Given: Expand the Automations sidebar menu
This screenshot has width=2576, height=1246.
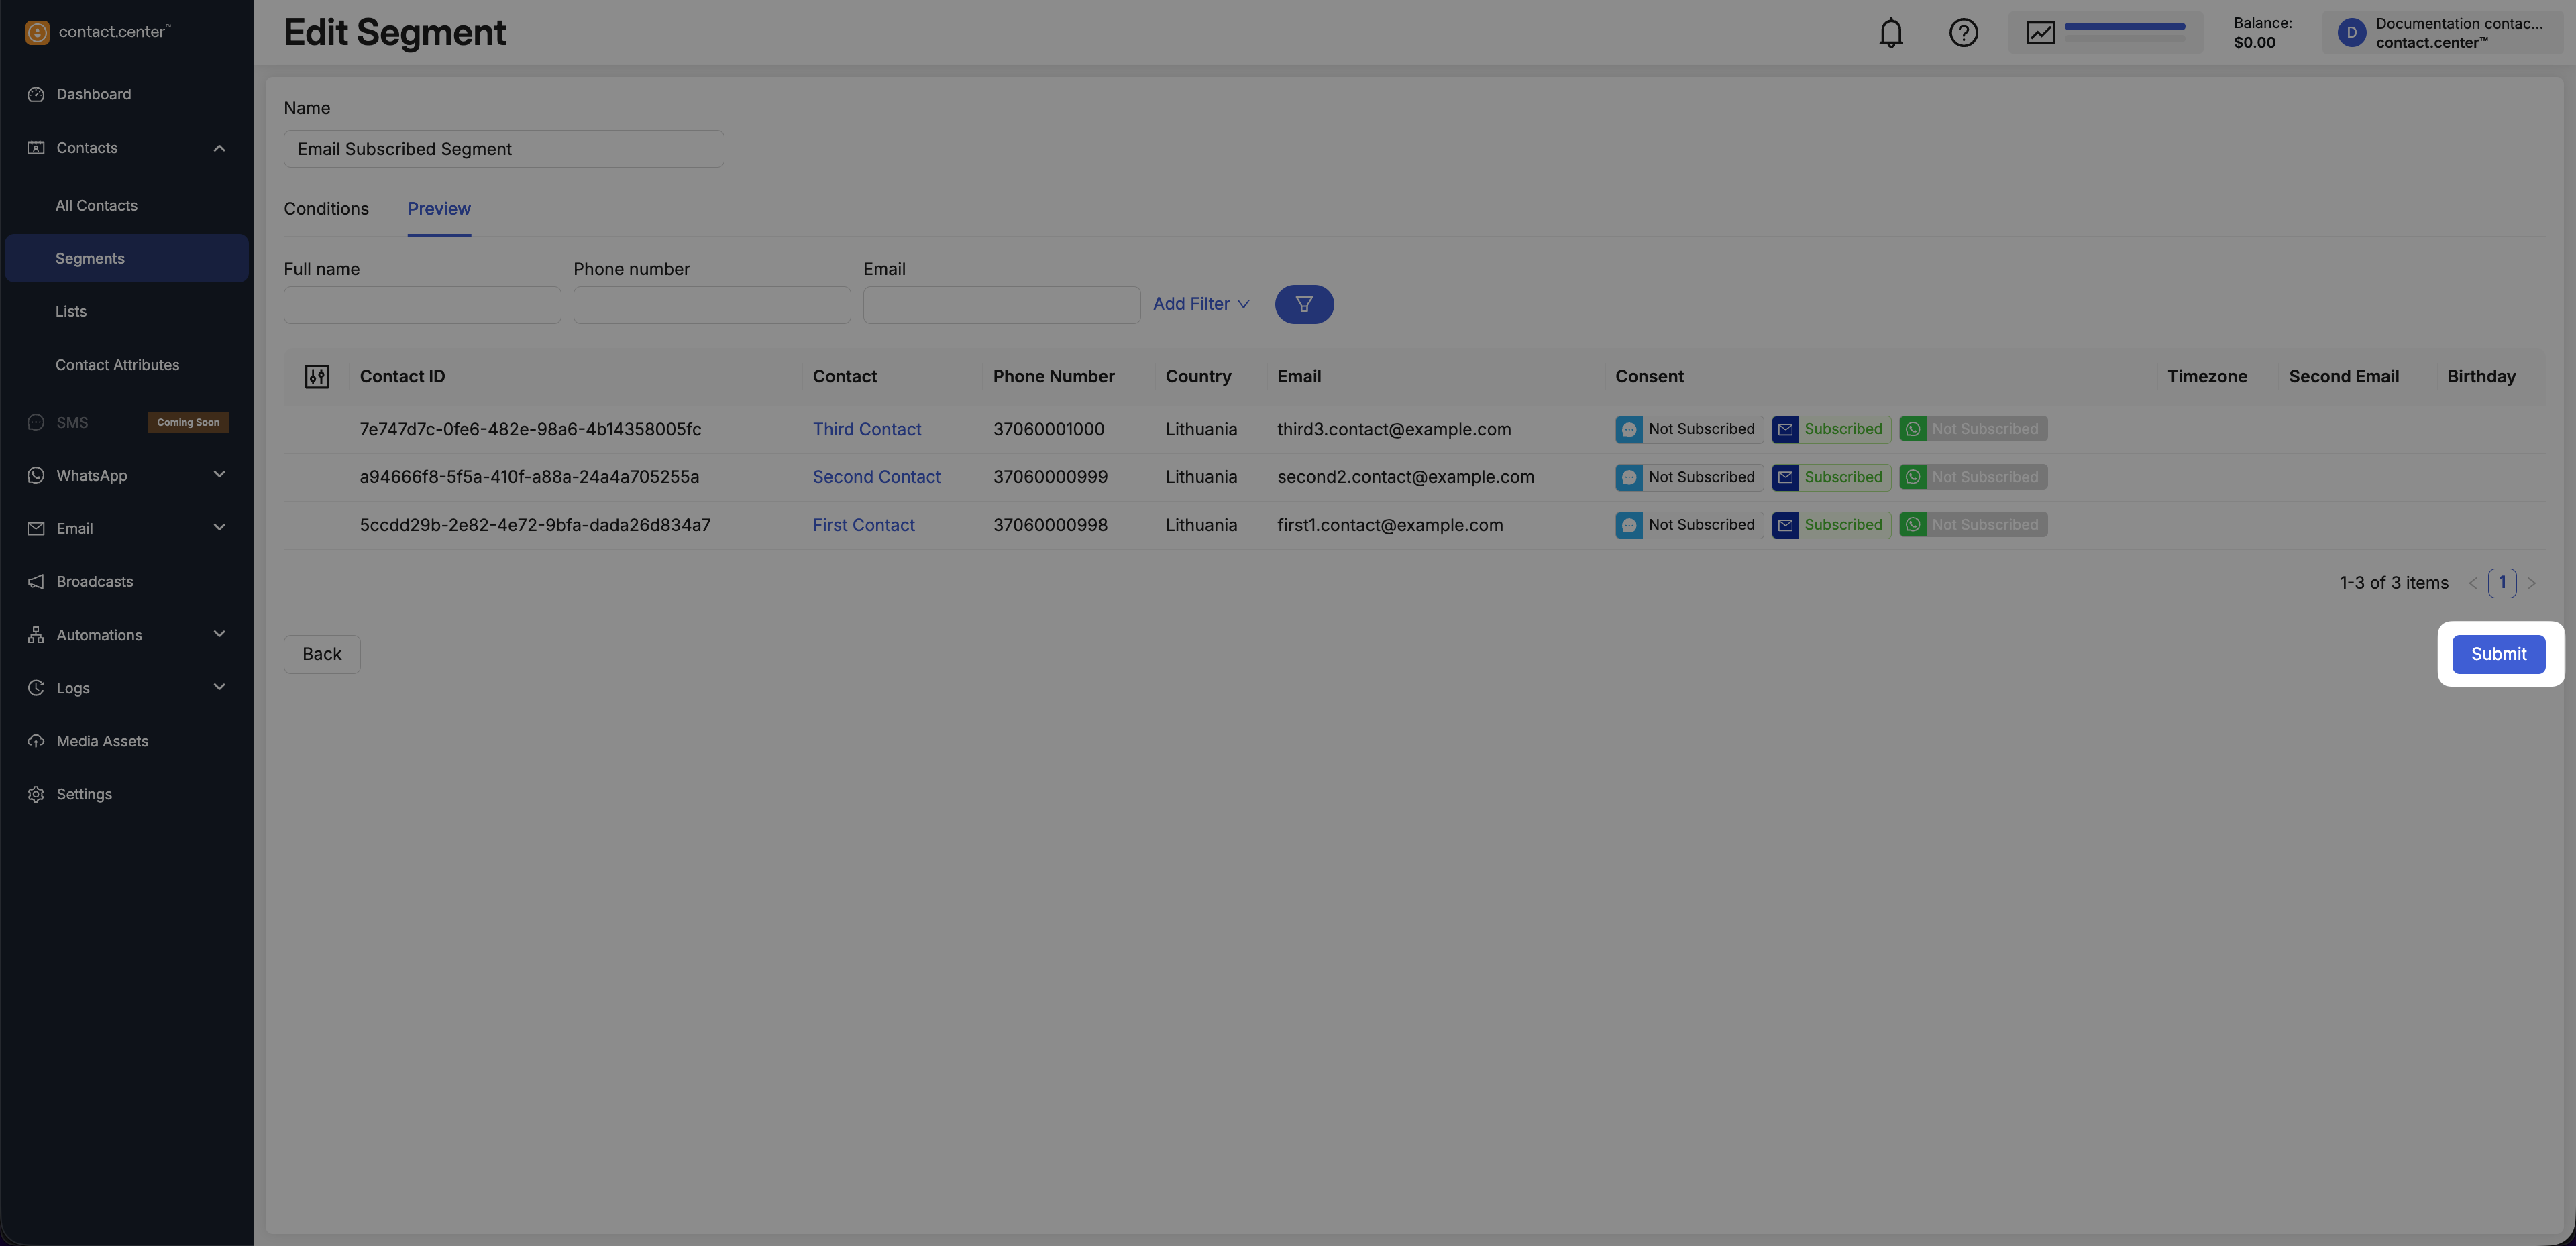Looking at the screenshot, I should click(x=219, y=635).
